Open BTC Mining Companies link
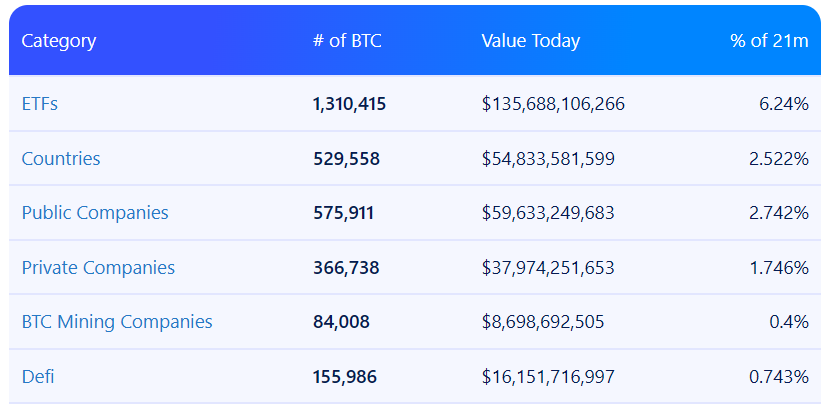 point(117,322)
